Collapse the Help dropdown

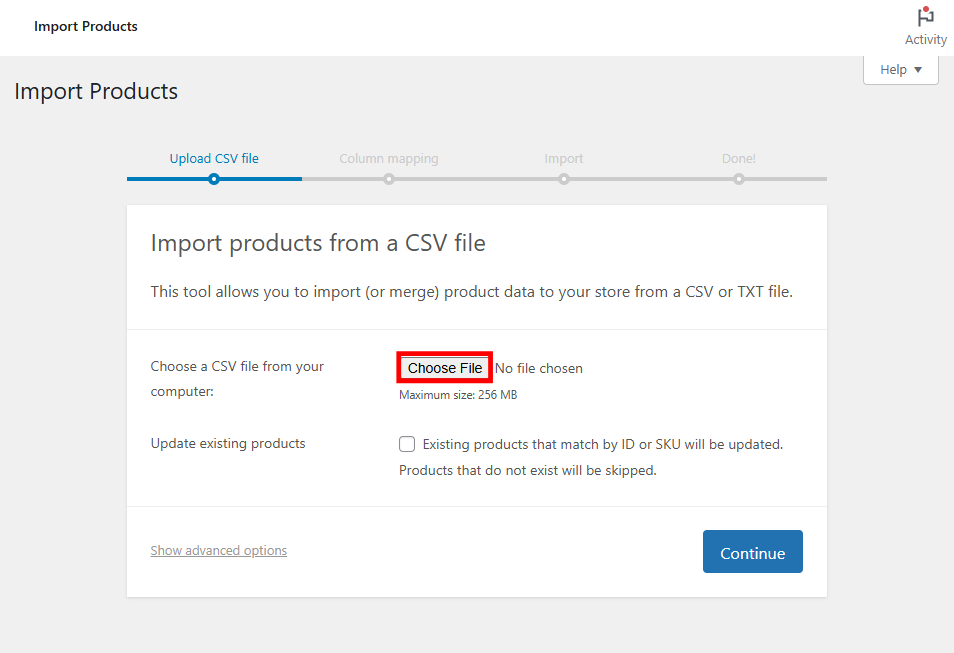tap(899, 68)
